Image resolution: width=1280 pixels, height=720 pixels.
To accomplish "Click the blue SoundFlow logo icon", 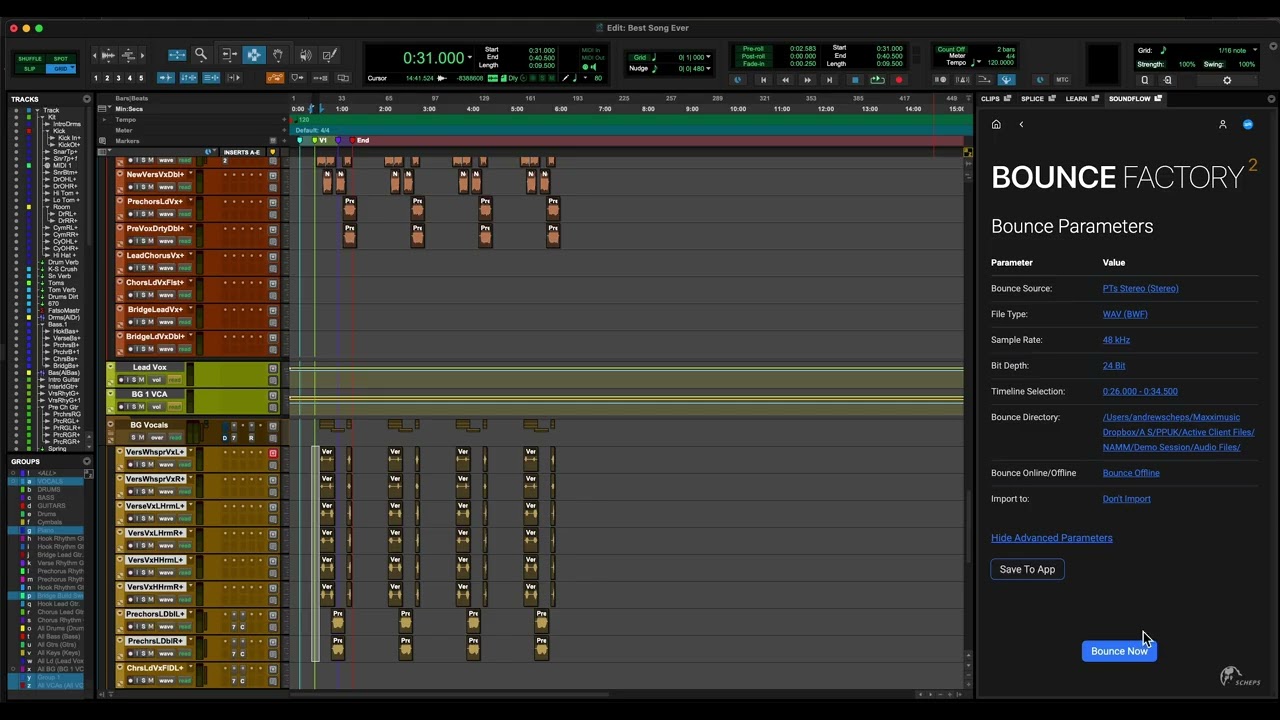I will coord(1248,125).
